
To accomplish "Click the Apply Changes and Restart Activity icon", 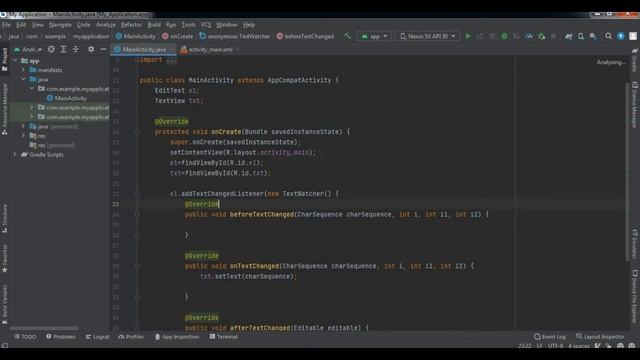I will (x=480, y=36).
